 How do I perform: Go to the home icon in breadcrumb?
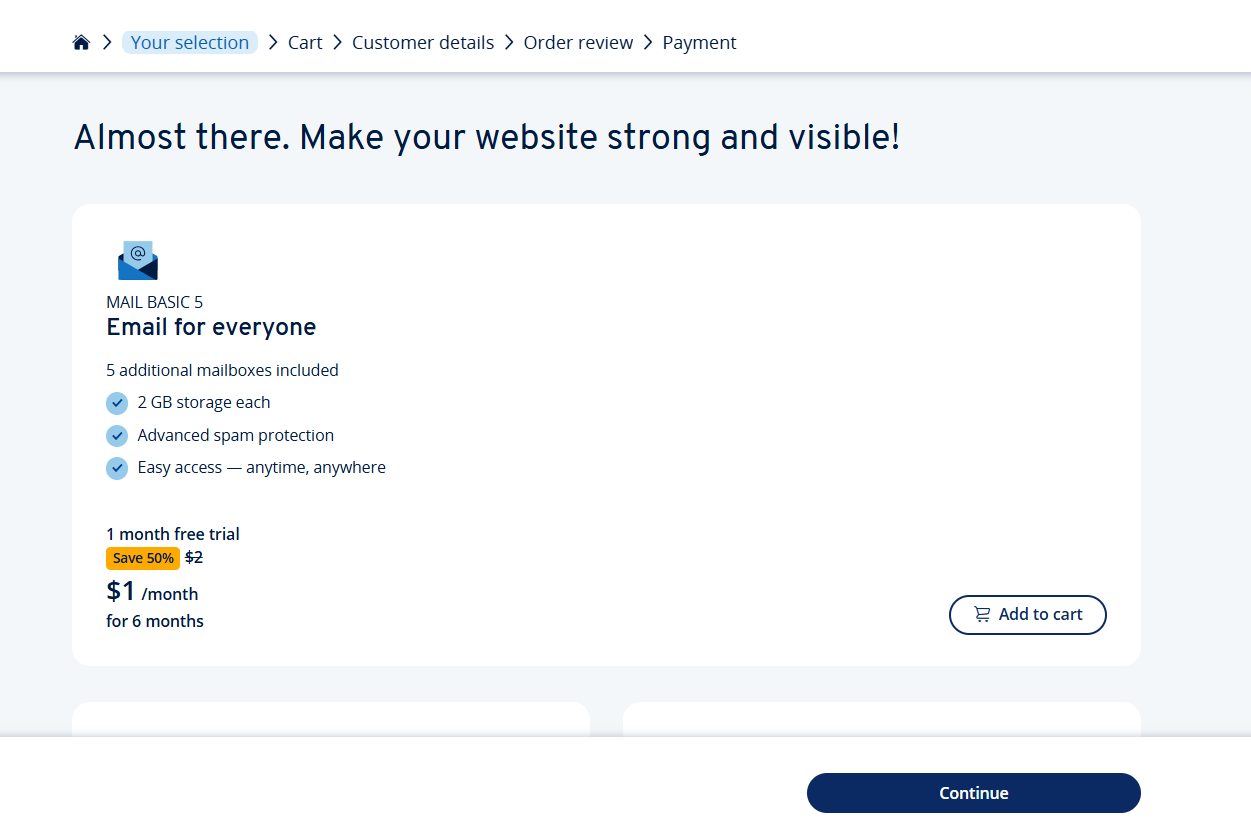81,42
